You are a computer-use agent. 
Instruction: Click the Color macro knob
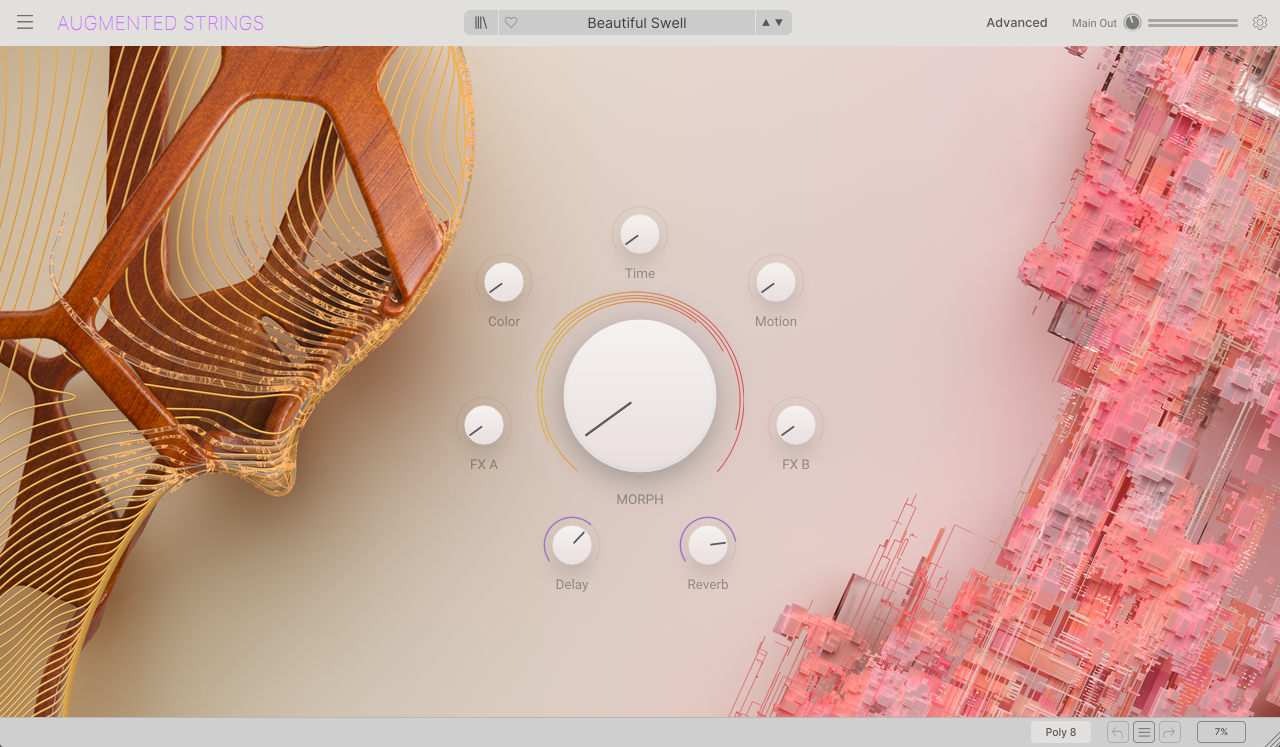pos(504,283)
